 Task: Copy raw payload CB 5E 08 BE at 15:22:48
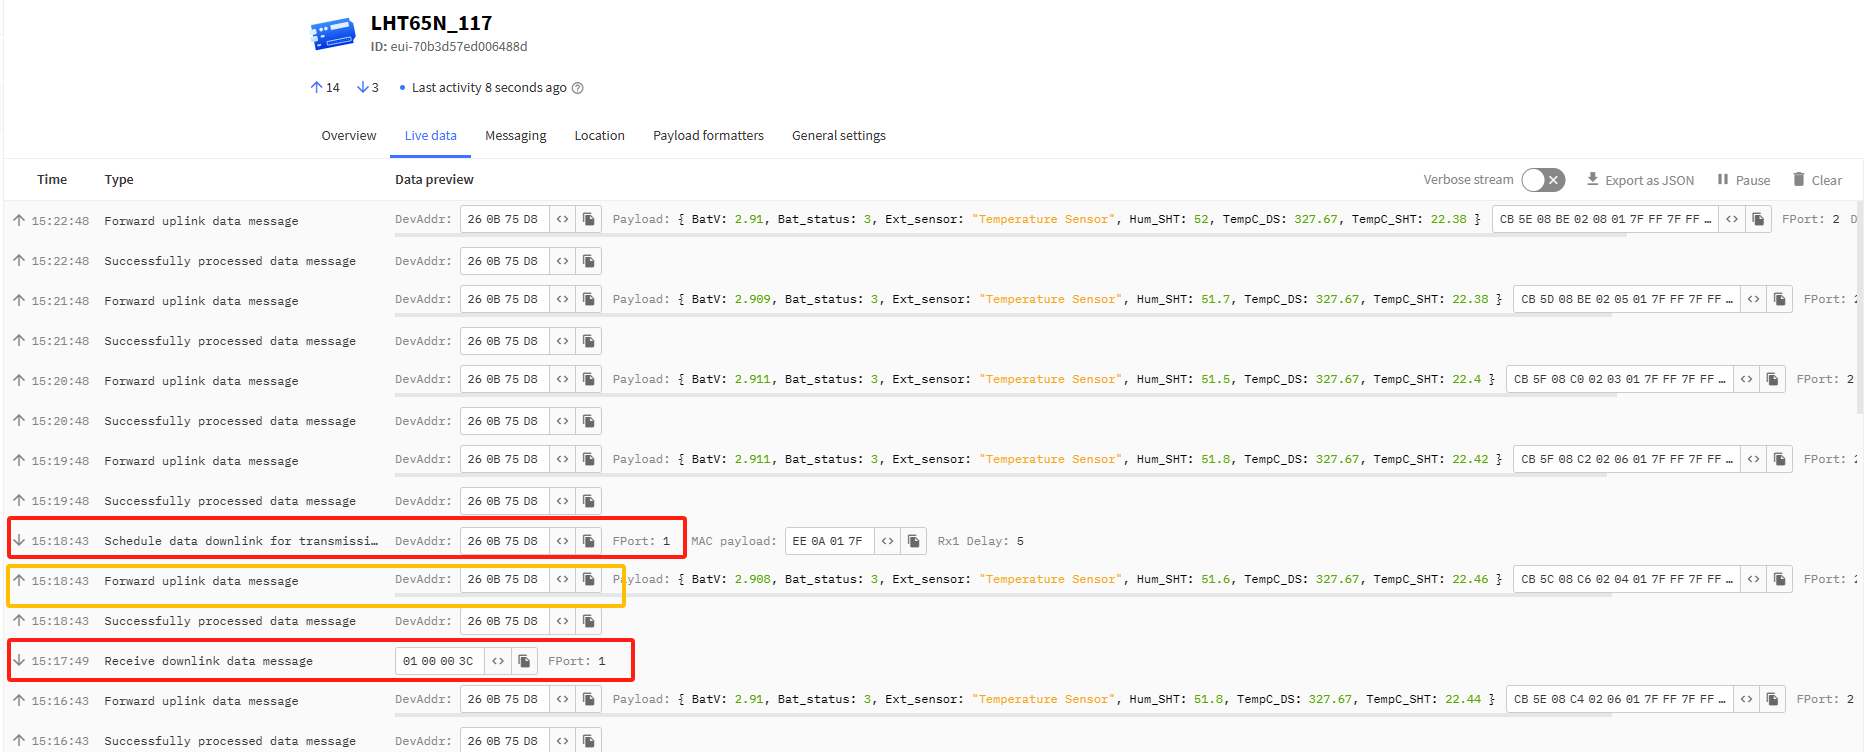pyautogui.click(x=1758, y=219)
